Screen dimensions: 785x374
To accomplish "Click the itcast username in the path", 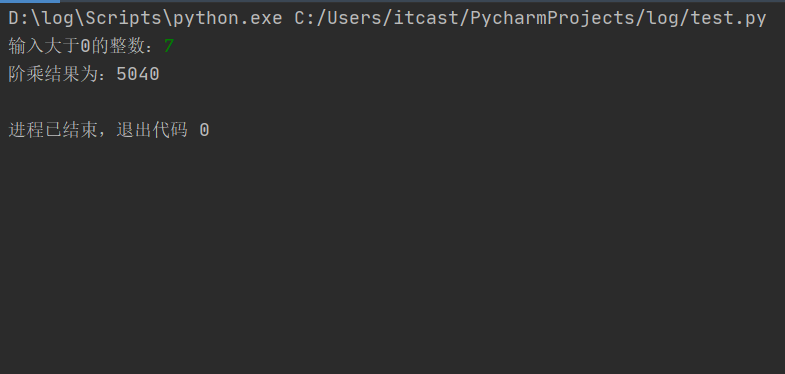I will pyautogui.click(x=426, y=19).
